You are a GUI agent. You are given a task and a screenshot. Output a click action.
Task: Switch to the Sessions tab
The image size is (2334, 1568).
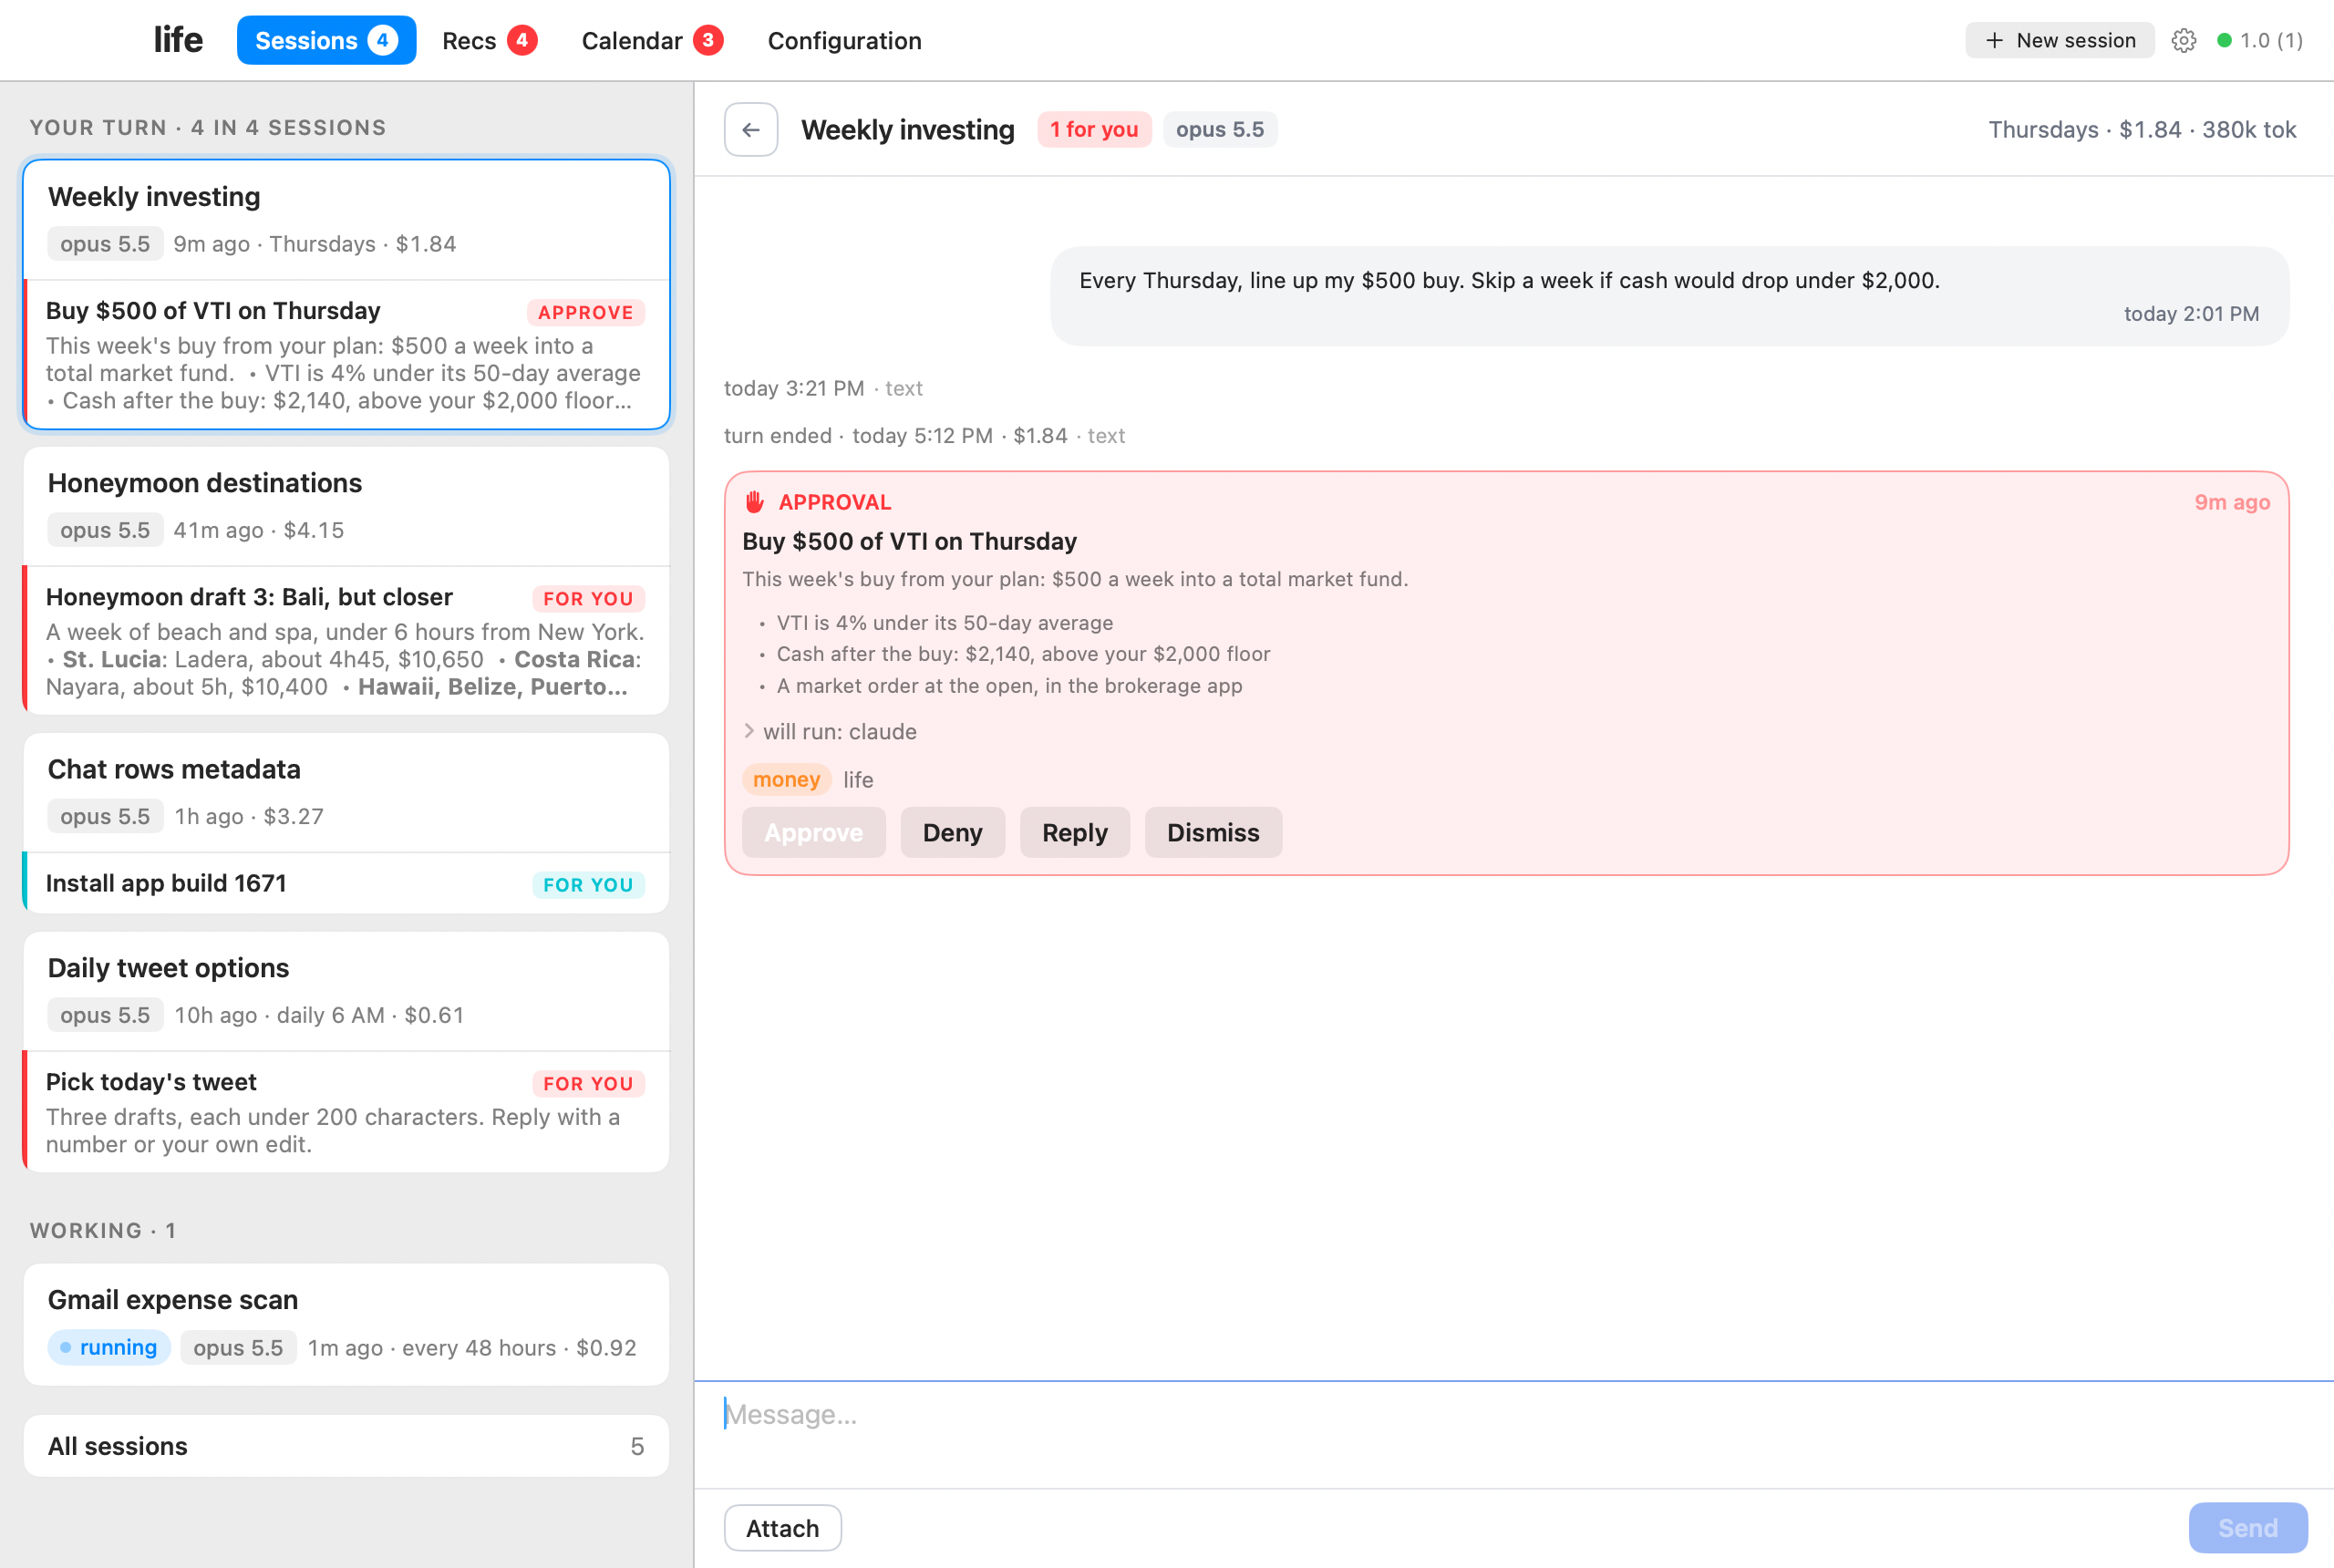click(x=326, y=40)
